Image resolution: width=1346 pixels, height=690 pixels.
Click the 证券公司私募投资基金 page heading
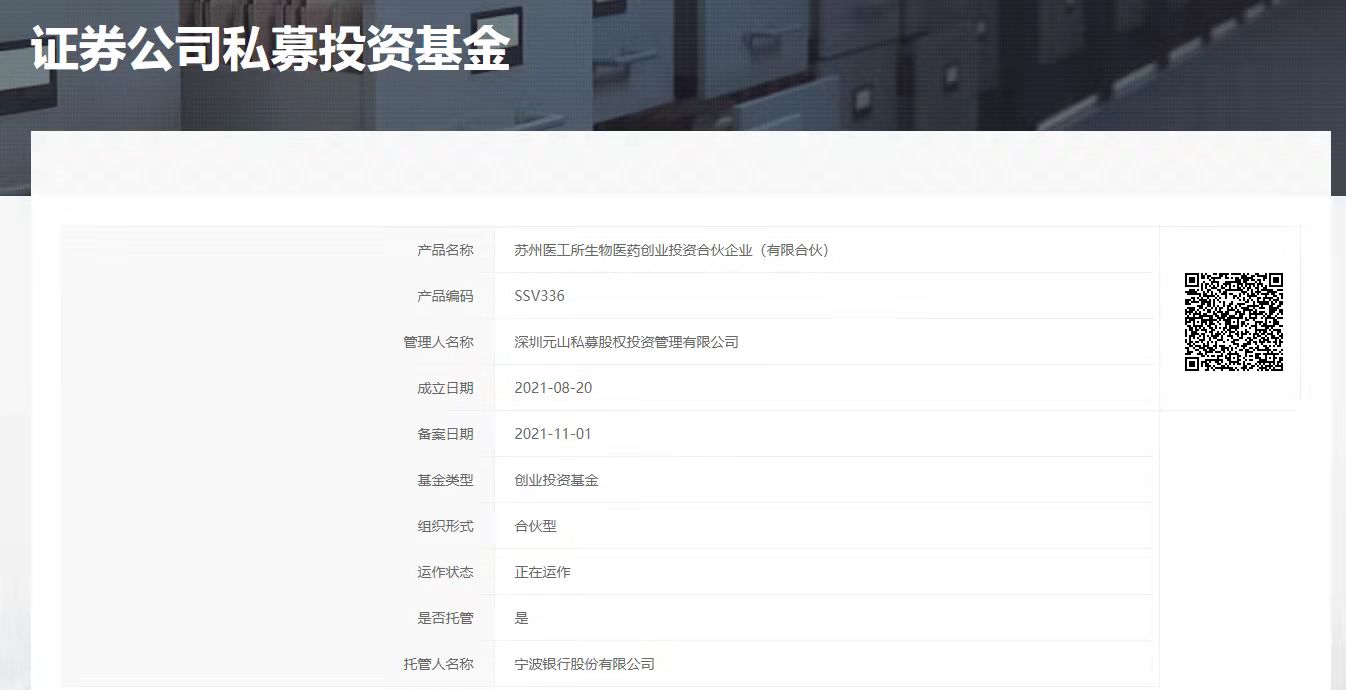pos(270,48)
